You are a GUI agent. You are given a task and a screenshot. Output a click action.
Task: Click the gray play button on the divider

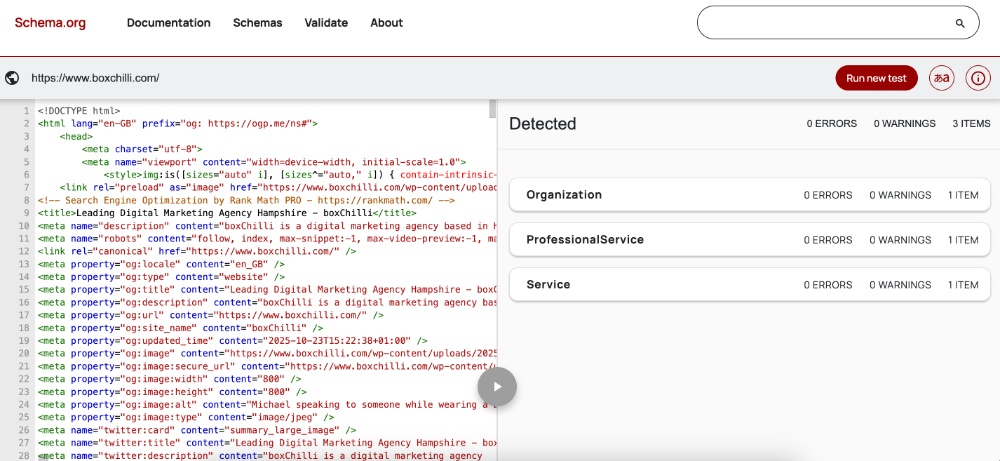coord(497,386)
